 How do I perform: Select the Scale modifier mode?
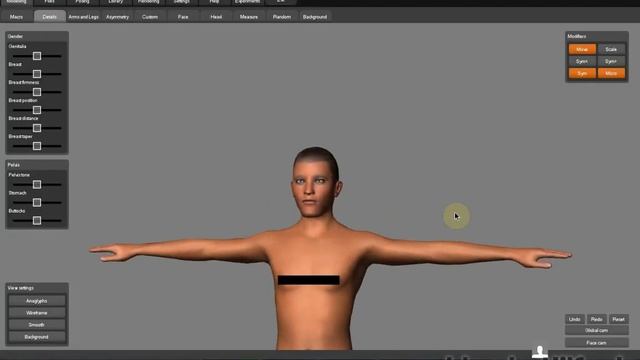pos(611,49)
